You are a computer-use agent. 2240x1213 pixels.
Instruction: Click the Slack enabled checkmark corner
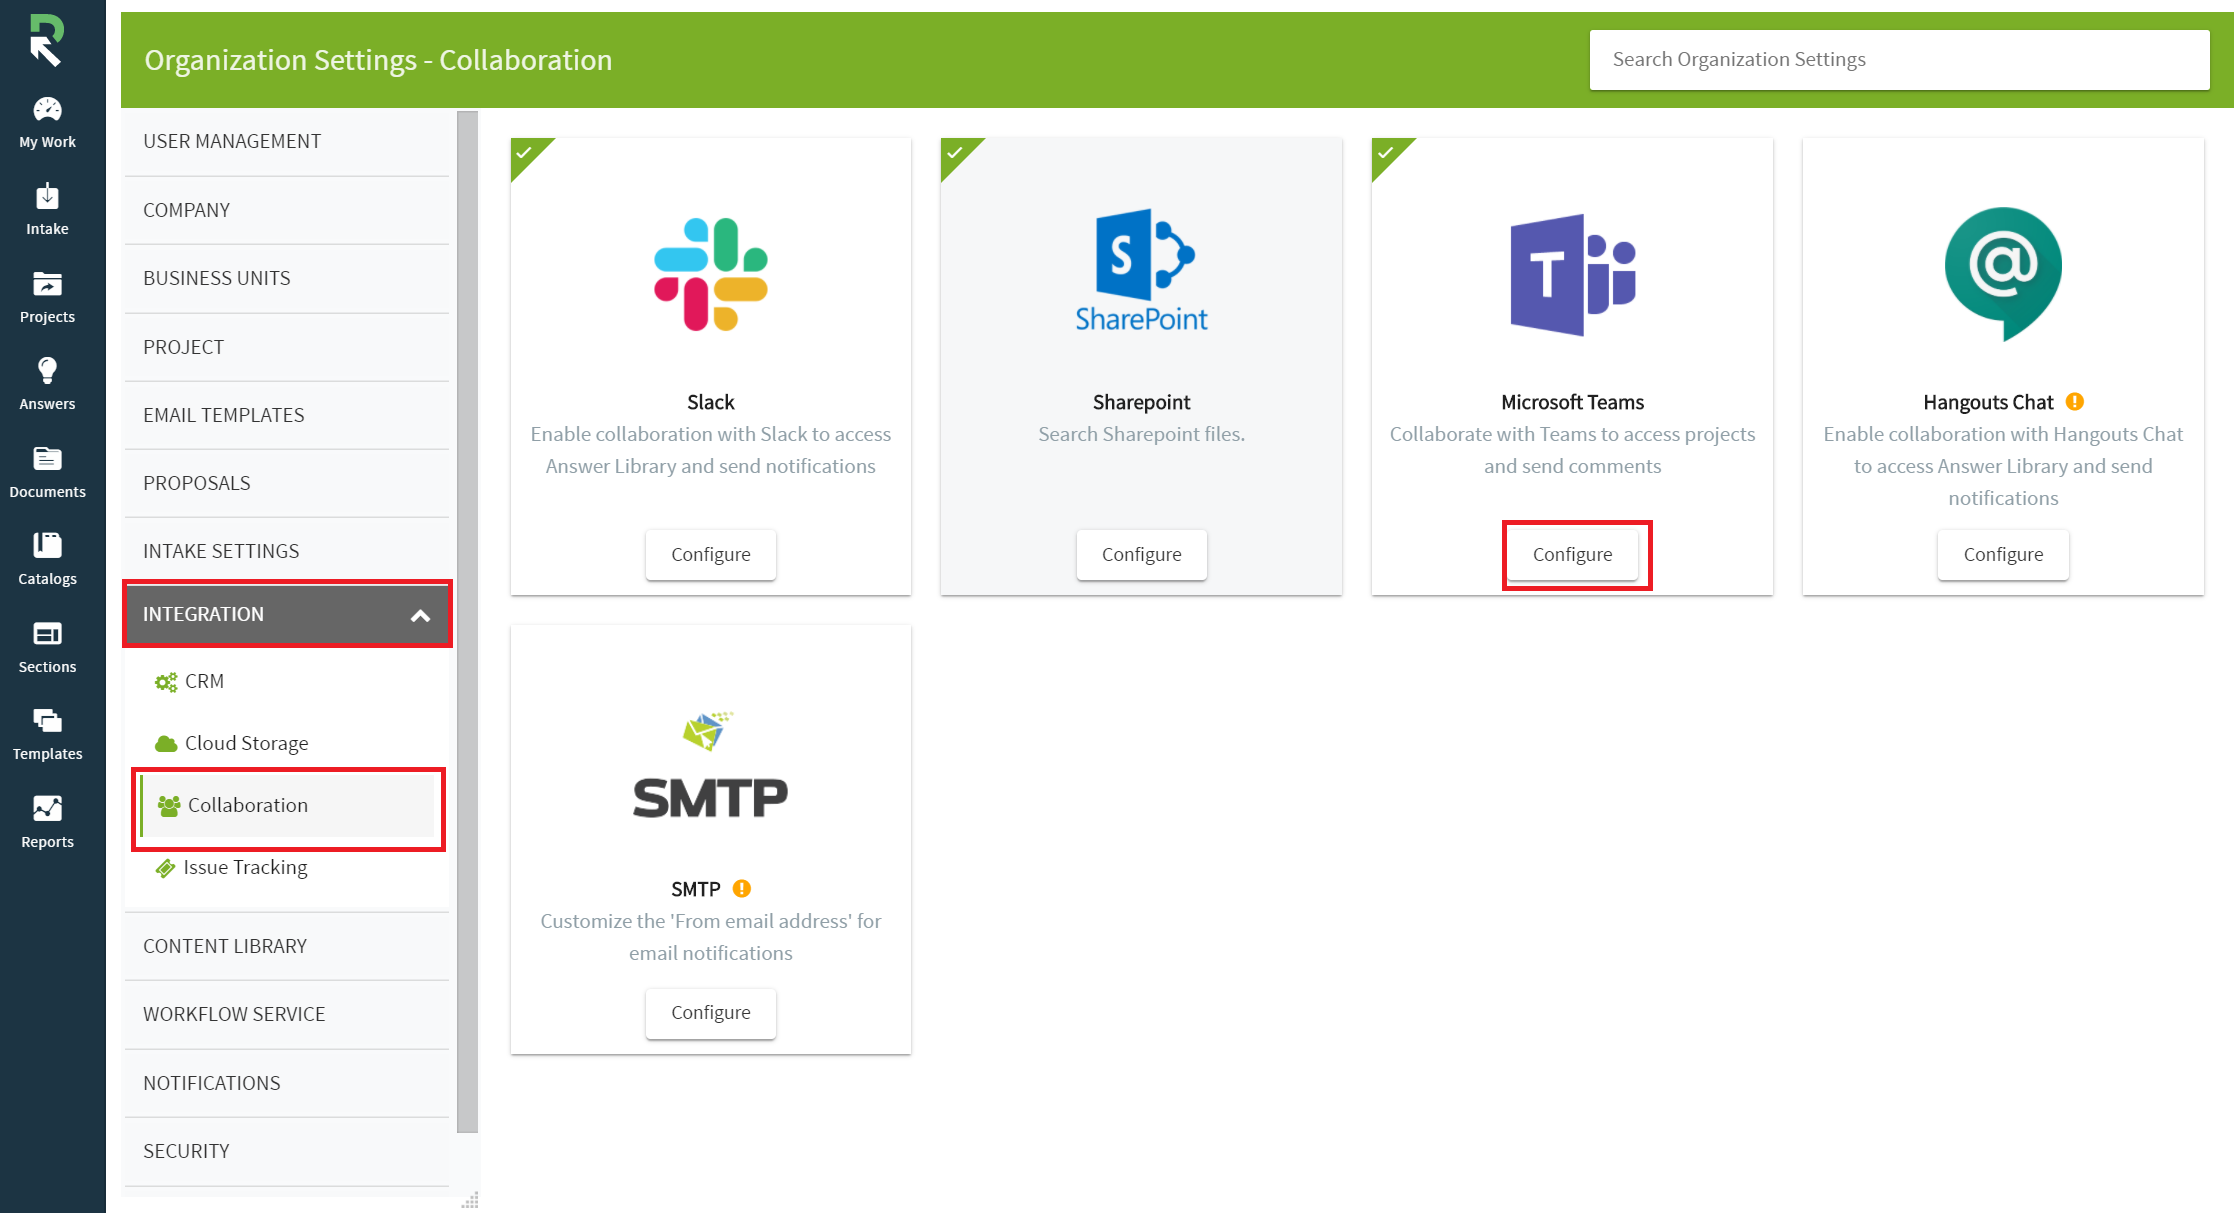525,153
